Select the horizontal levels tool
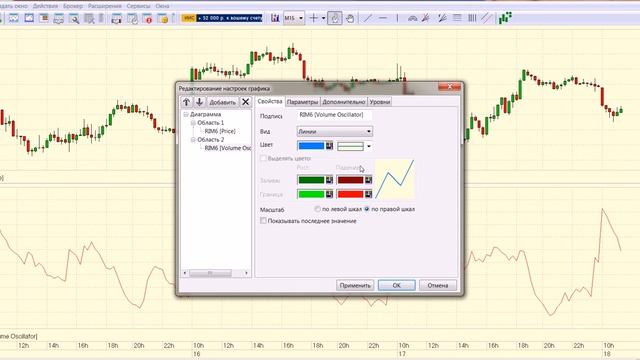This screenshot has width=640, height=360. click(457, 18)
